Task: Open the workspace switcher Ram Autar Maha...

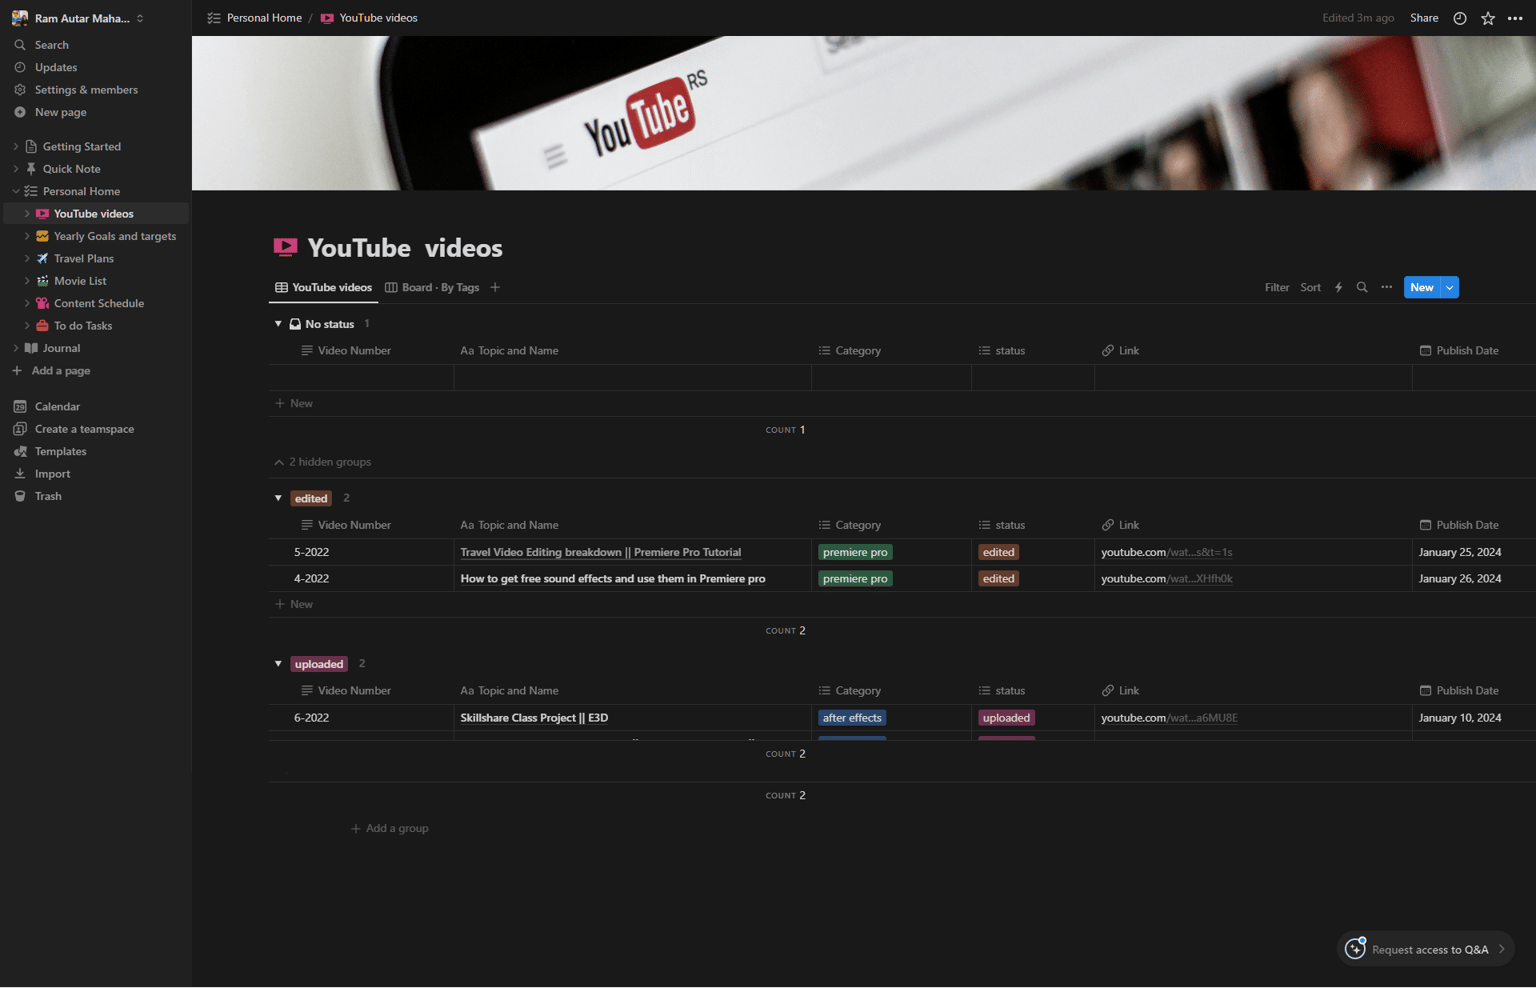Action: pyautogui.click(x=80, y=18)
